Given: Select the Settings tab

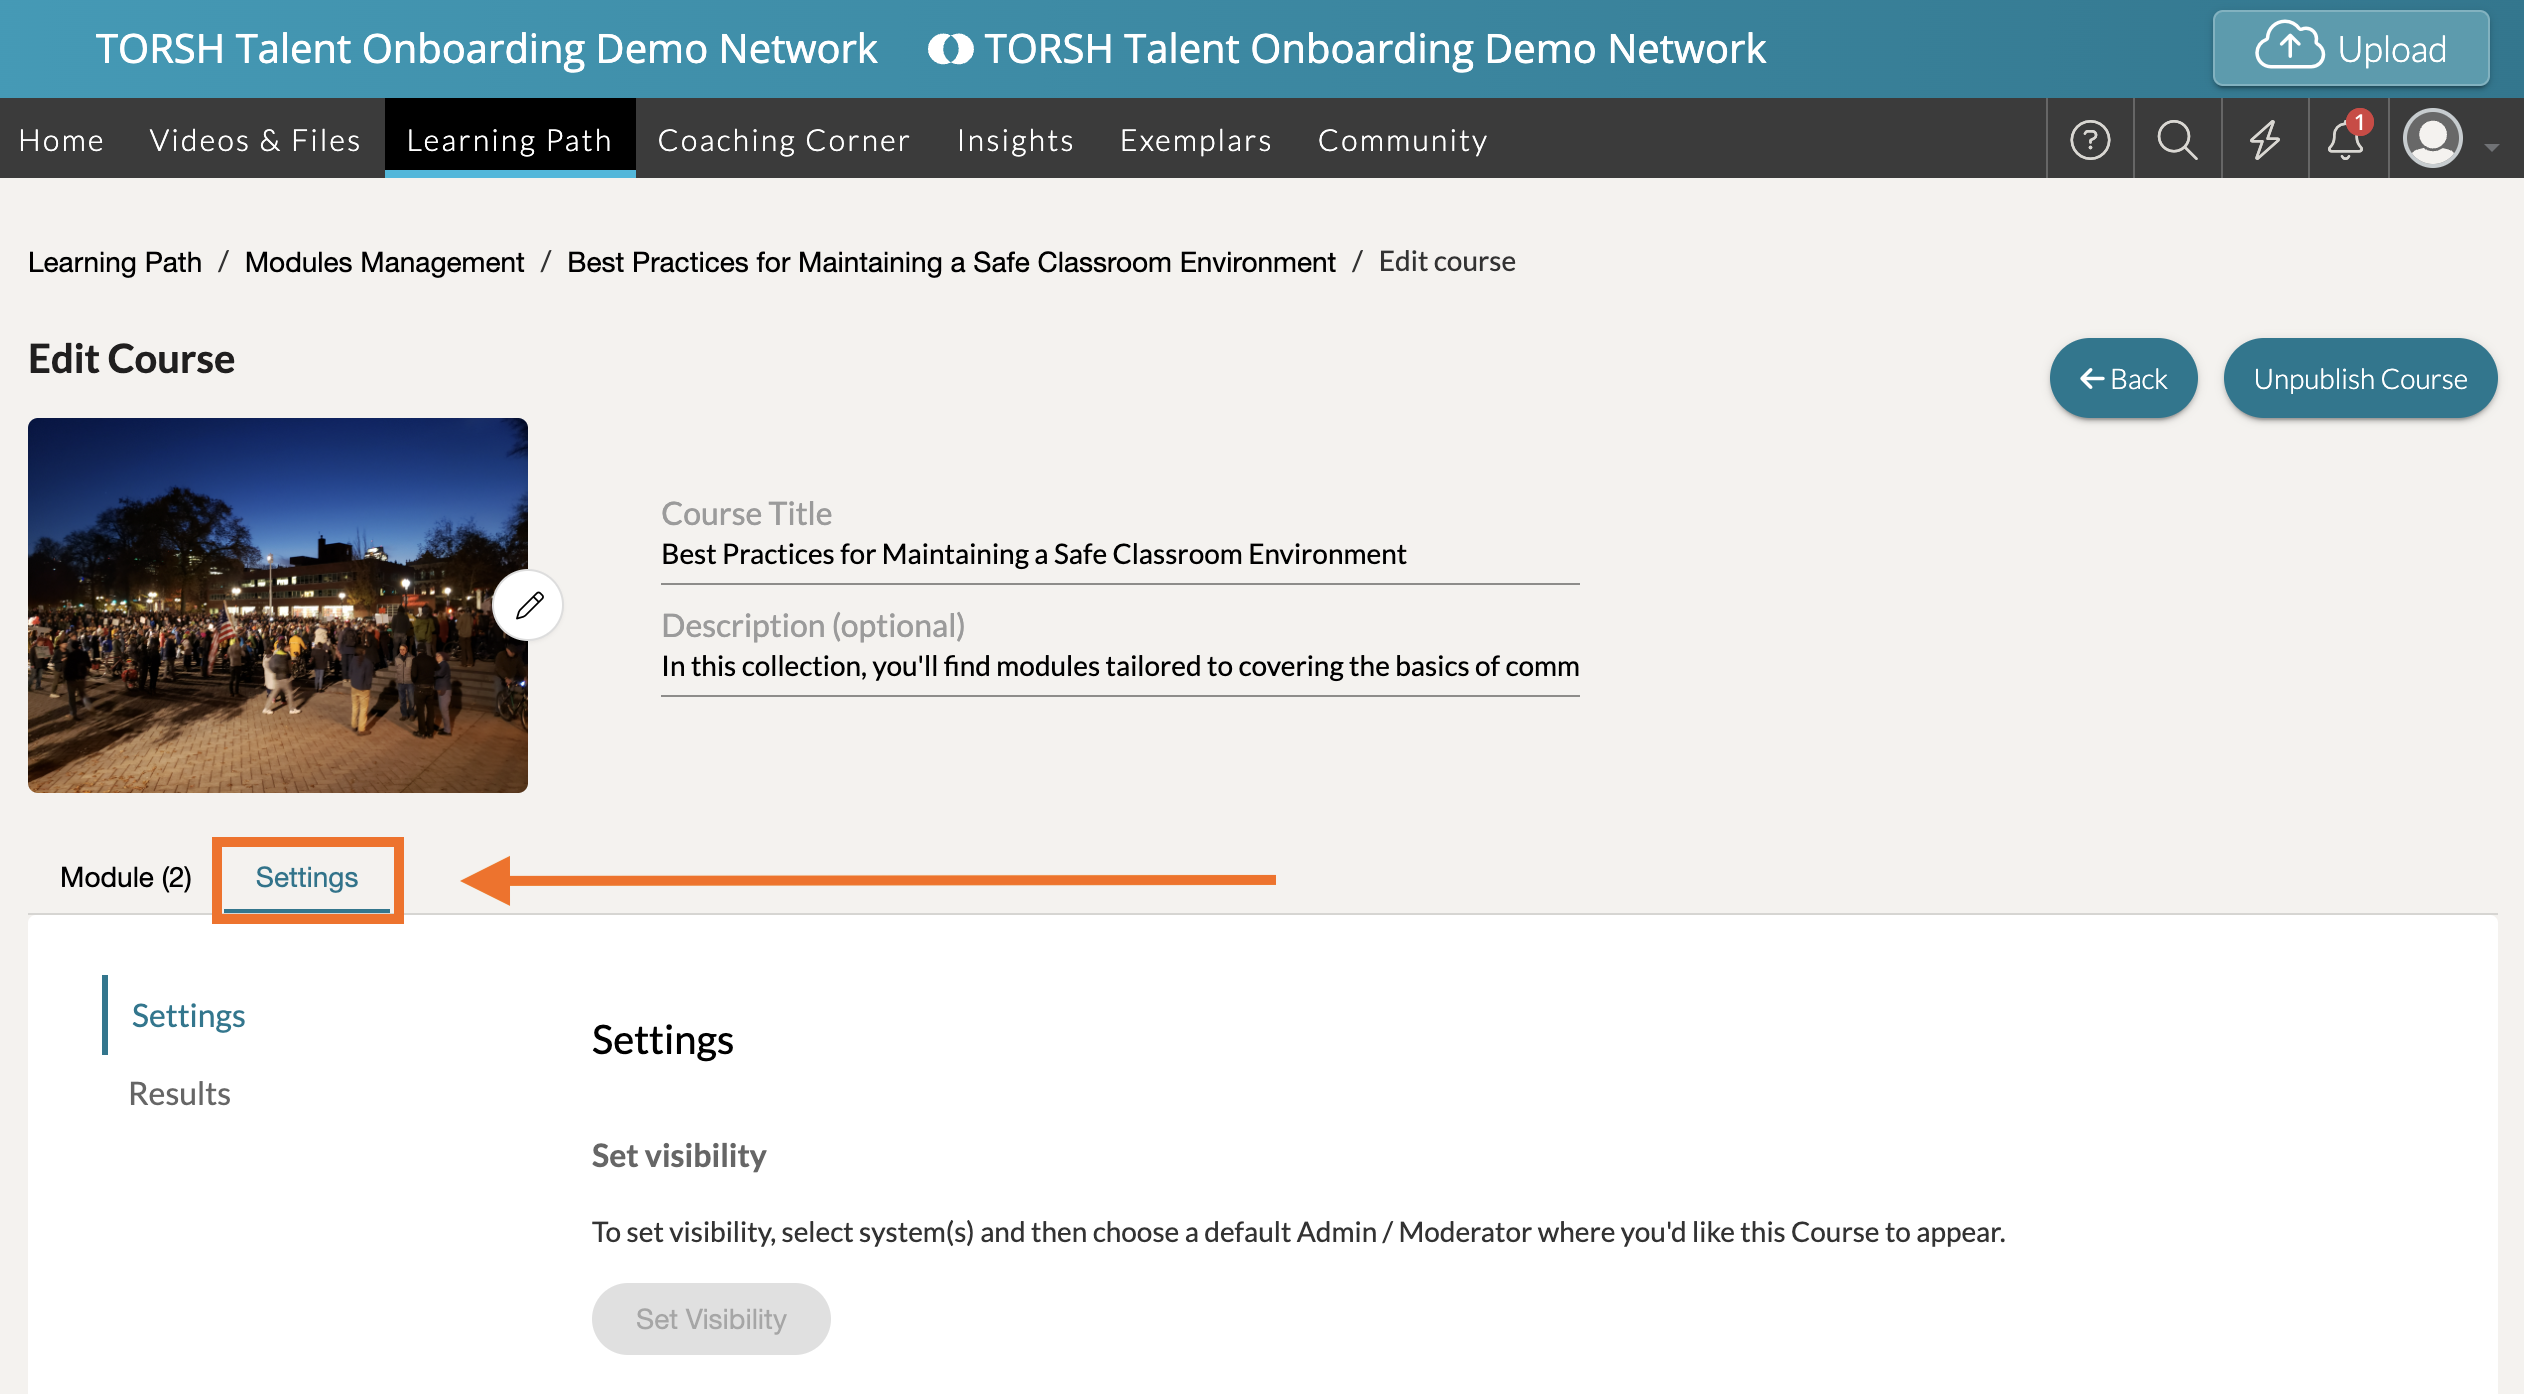Looking at the screenshot, I should pos(306,877).
